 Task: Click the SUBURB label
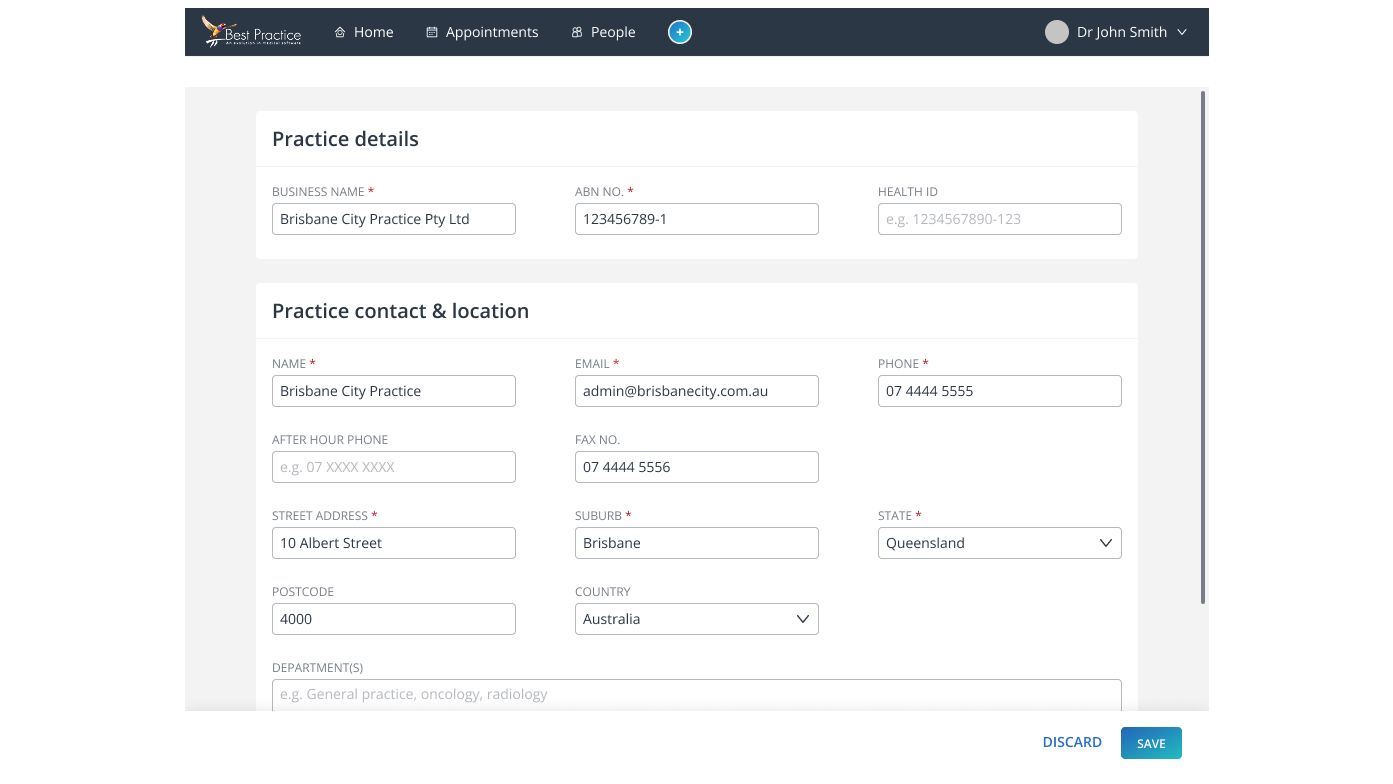598,516
